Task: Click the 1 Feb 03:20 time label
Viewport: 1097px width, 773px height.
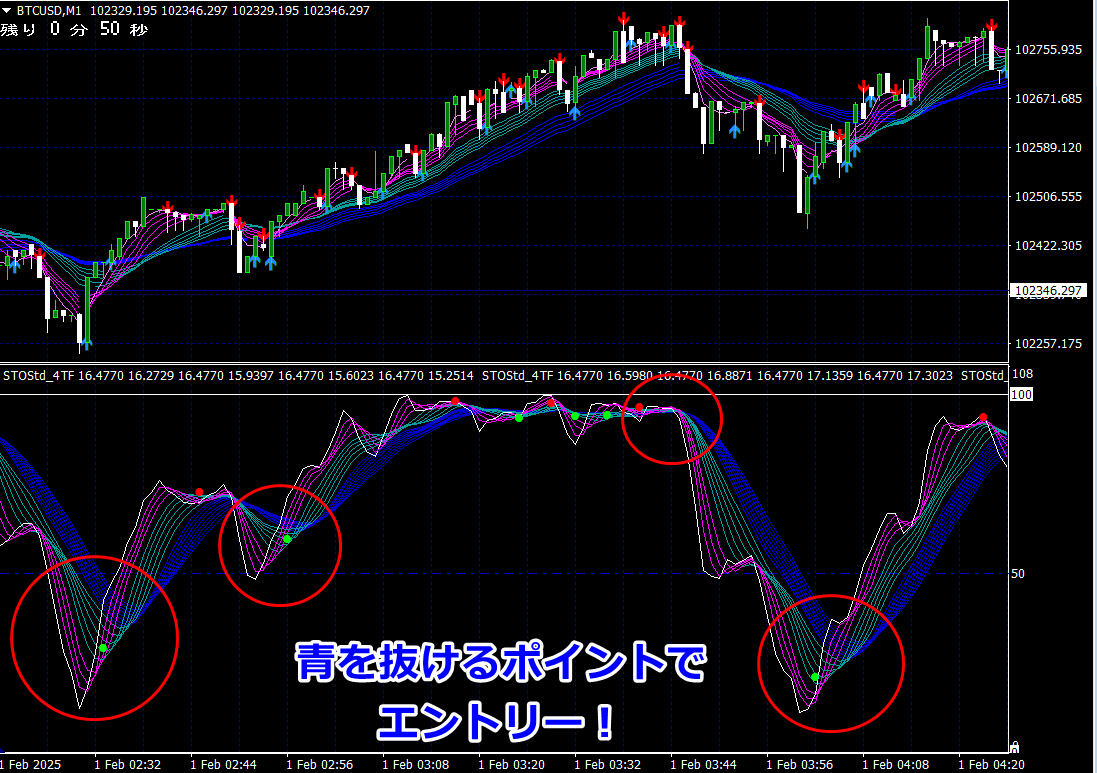Action: tap(511, 765)
